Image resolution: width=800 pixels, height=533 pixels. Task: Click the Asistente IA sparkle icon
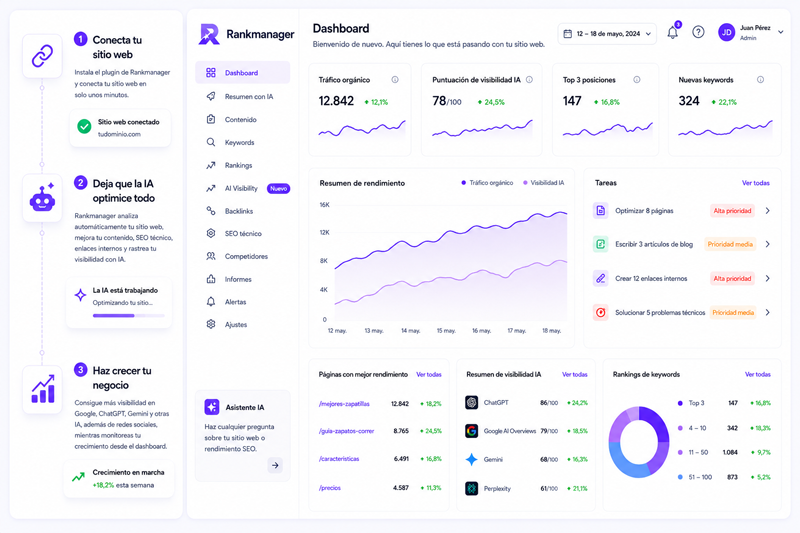212,407
